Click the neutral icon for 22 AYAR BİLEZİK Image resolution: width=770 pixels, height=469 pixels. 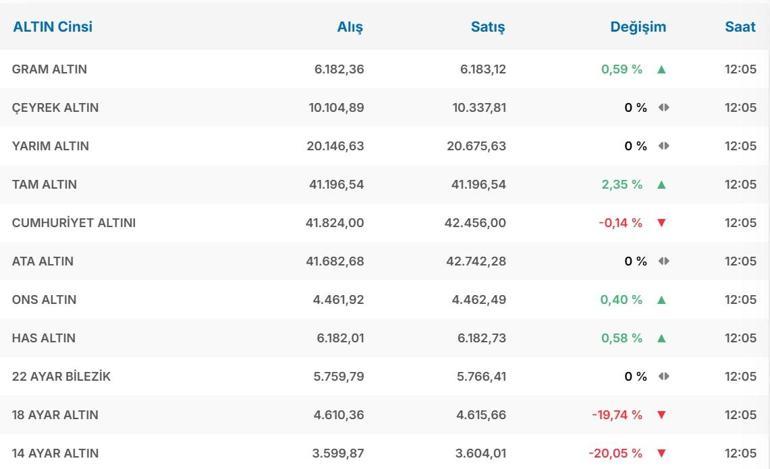[x=664, y=377]
